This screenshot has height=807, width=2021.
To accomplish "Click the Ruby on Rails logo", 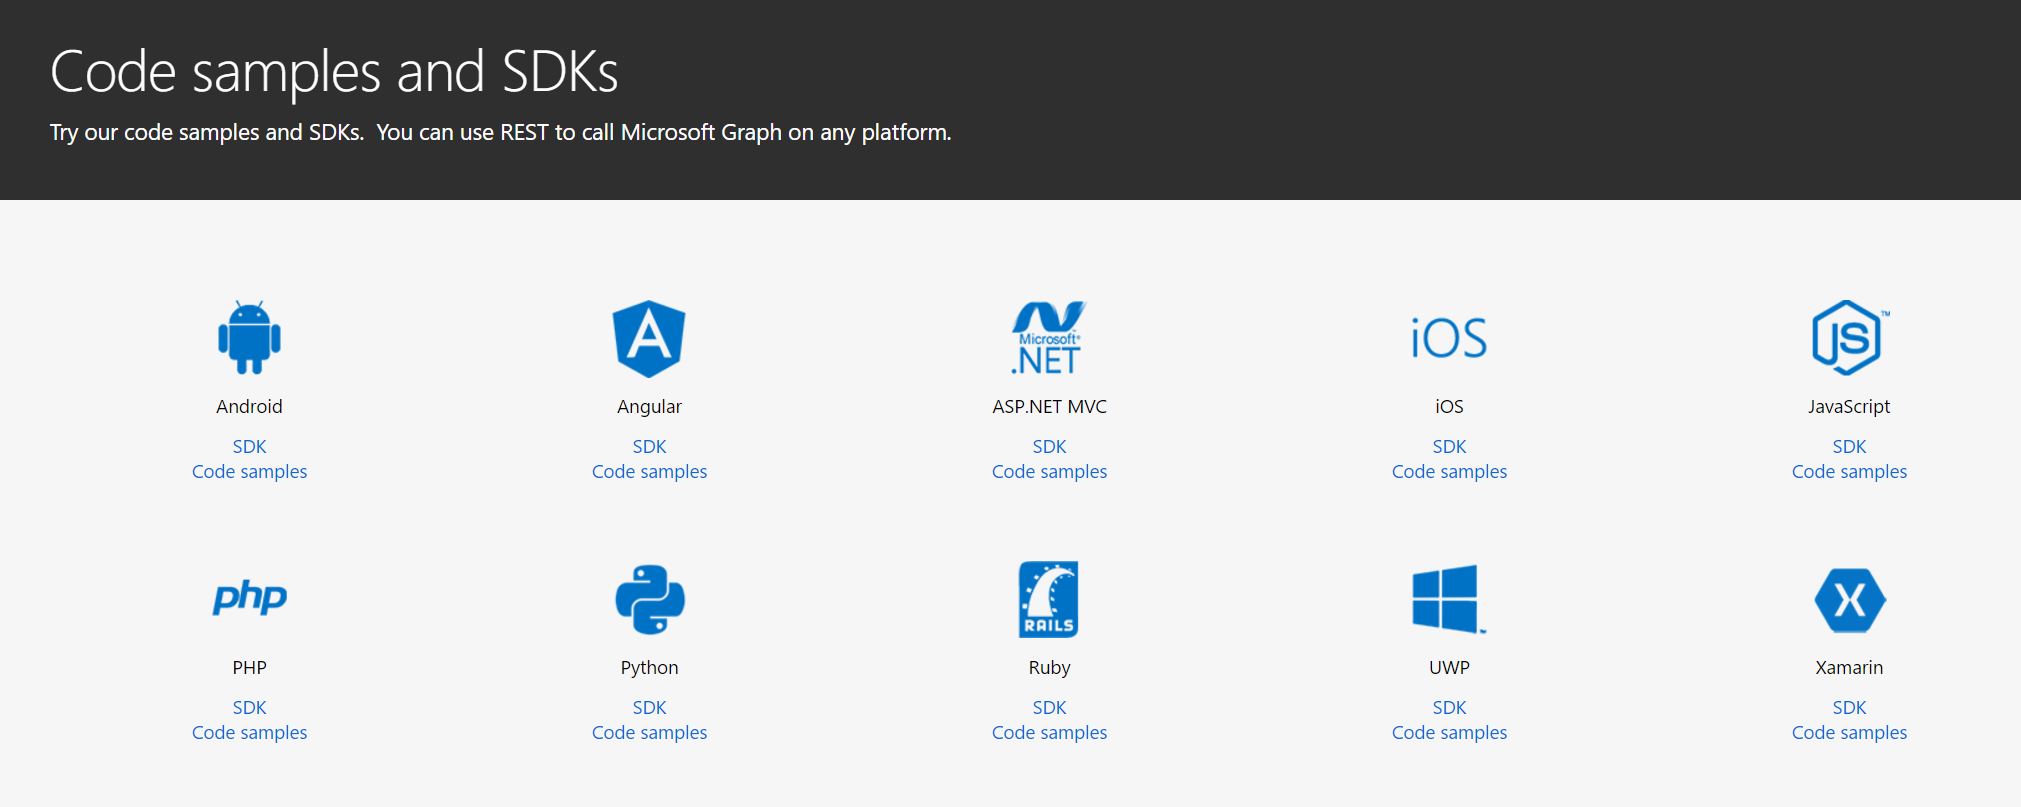I will click(x=1048, y=599).
